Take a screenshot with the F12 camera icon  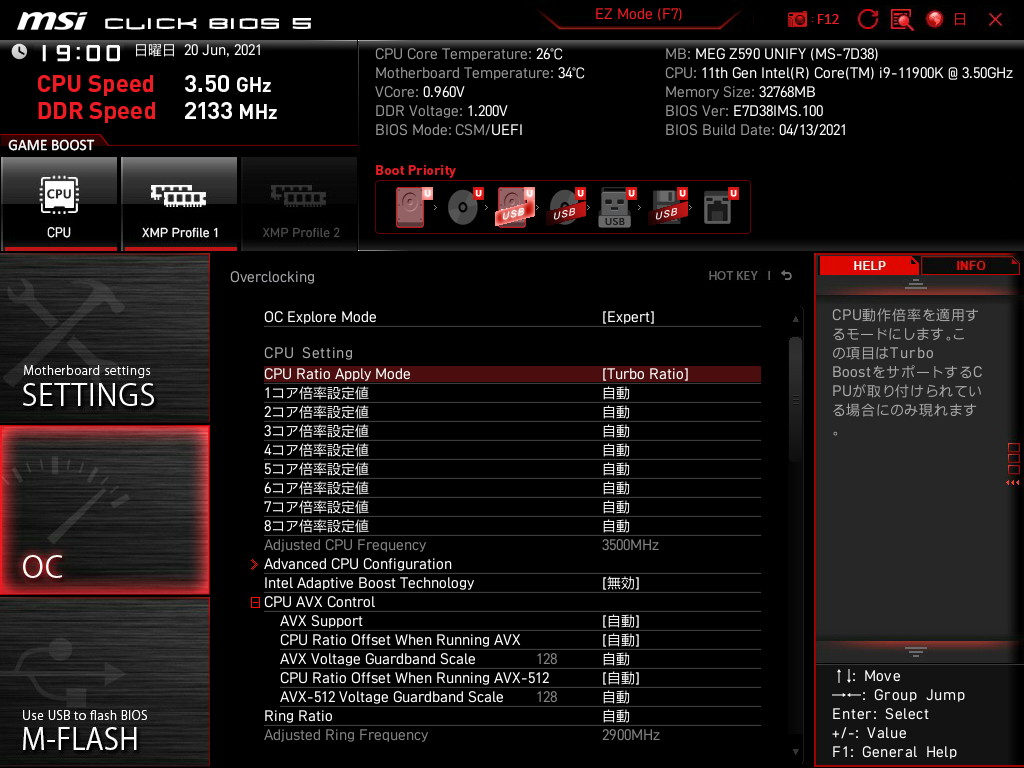[x=797, y=20]
